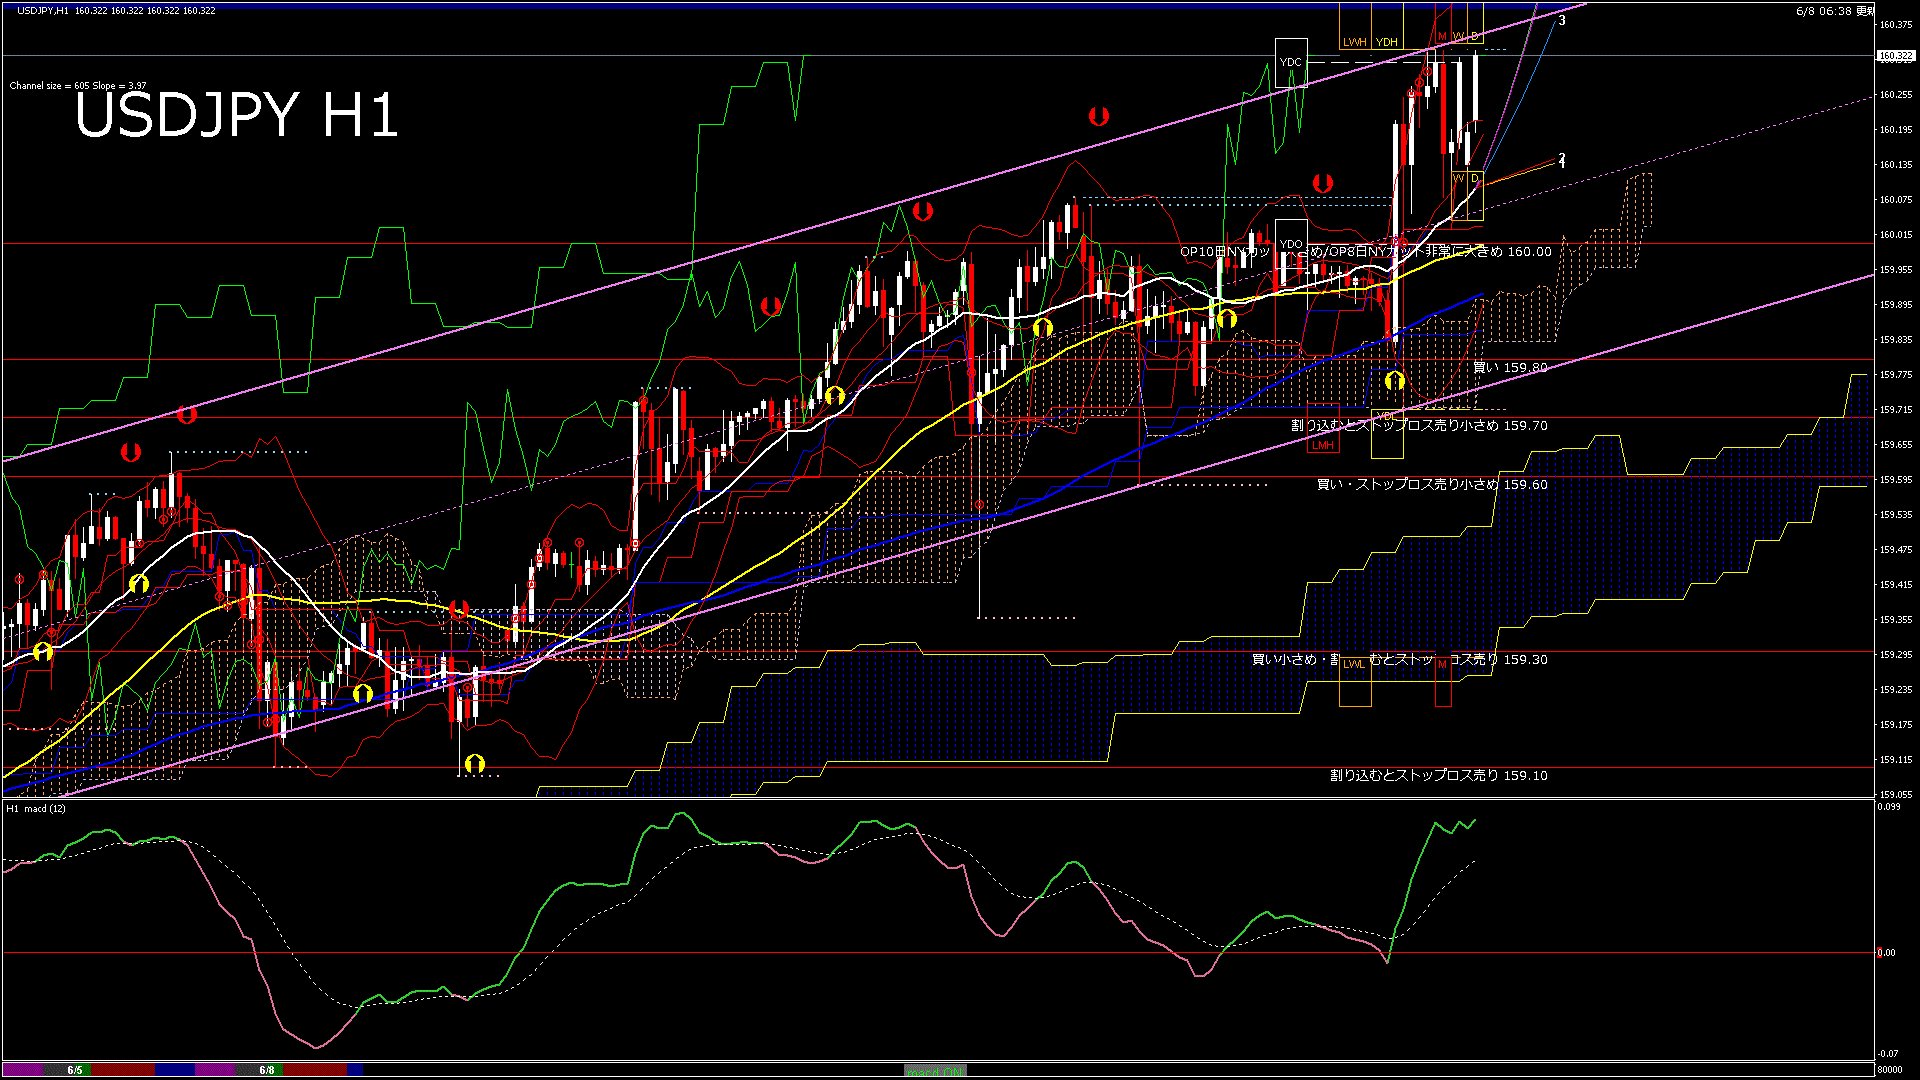Click the 6/8 06:38 update timestamp

1835,11
